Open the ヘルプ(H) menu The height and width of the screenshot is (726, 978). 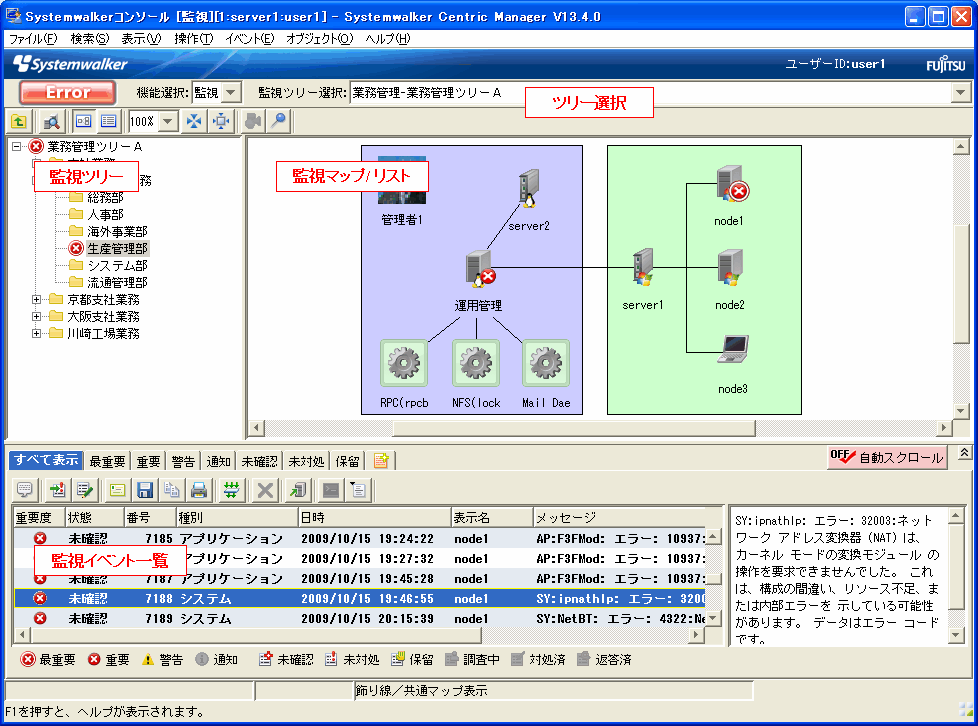click(387, 39)
